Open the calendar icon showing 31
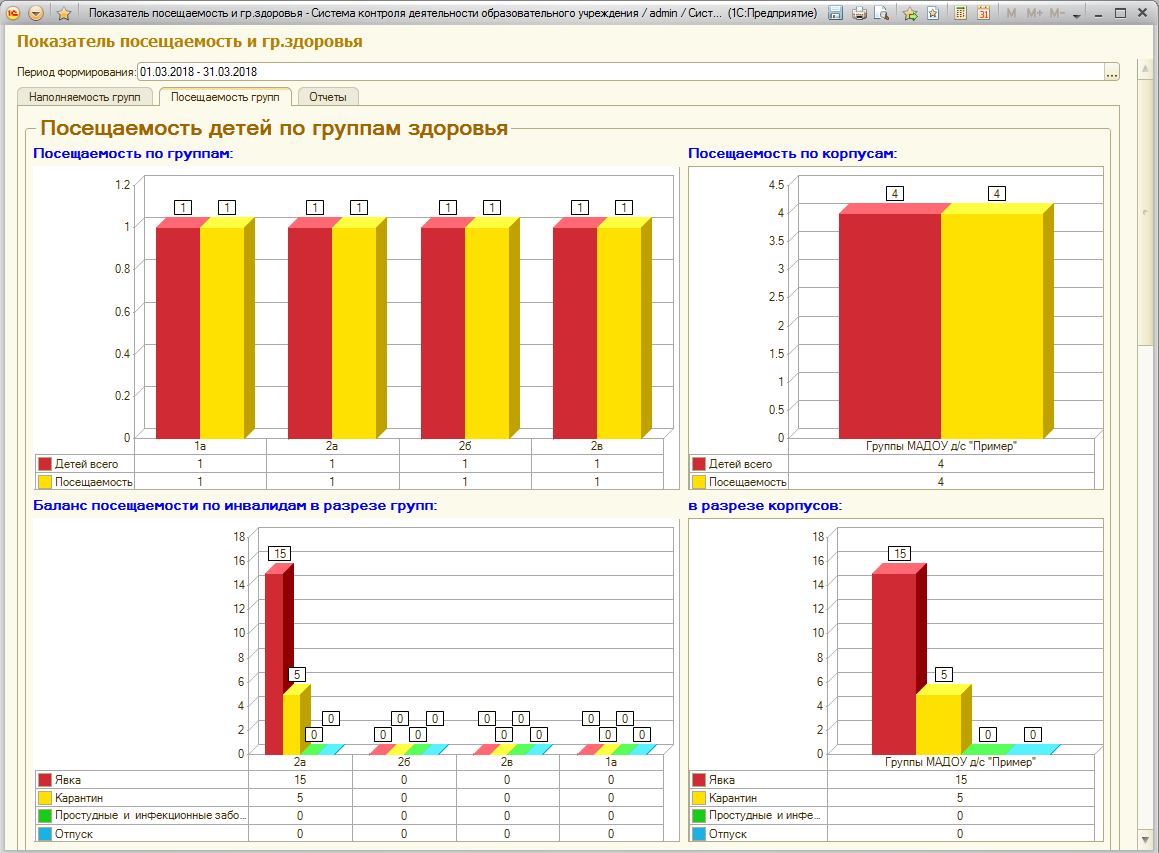The height and width of the screenshot is (853, 1159). tap(983, 13)
